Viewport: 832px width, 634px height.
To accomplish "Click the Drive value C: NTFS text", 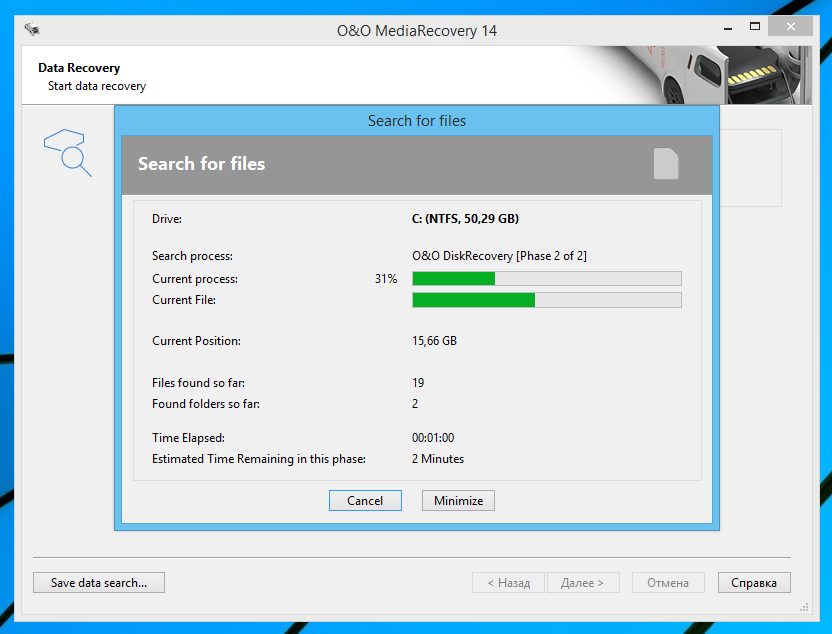I will coord(465,219).
